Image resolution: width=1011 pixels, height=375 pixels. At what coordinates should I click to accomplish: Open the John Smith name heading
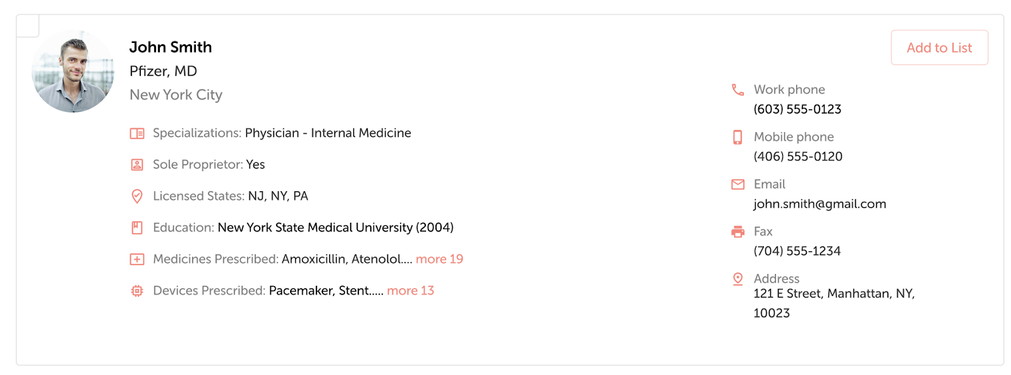point(170,47)
